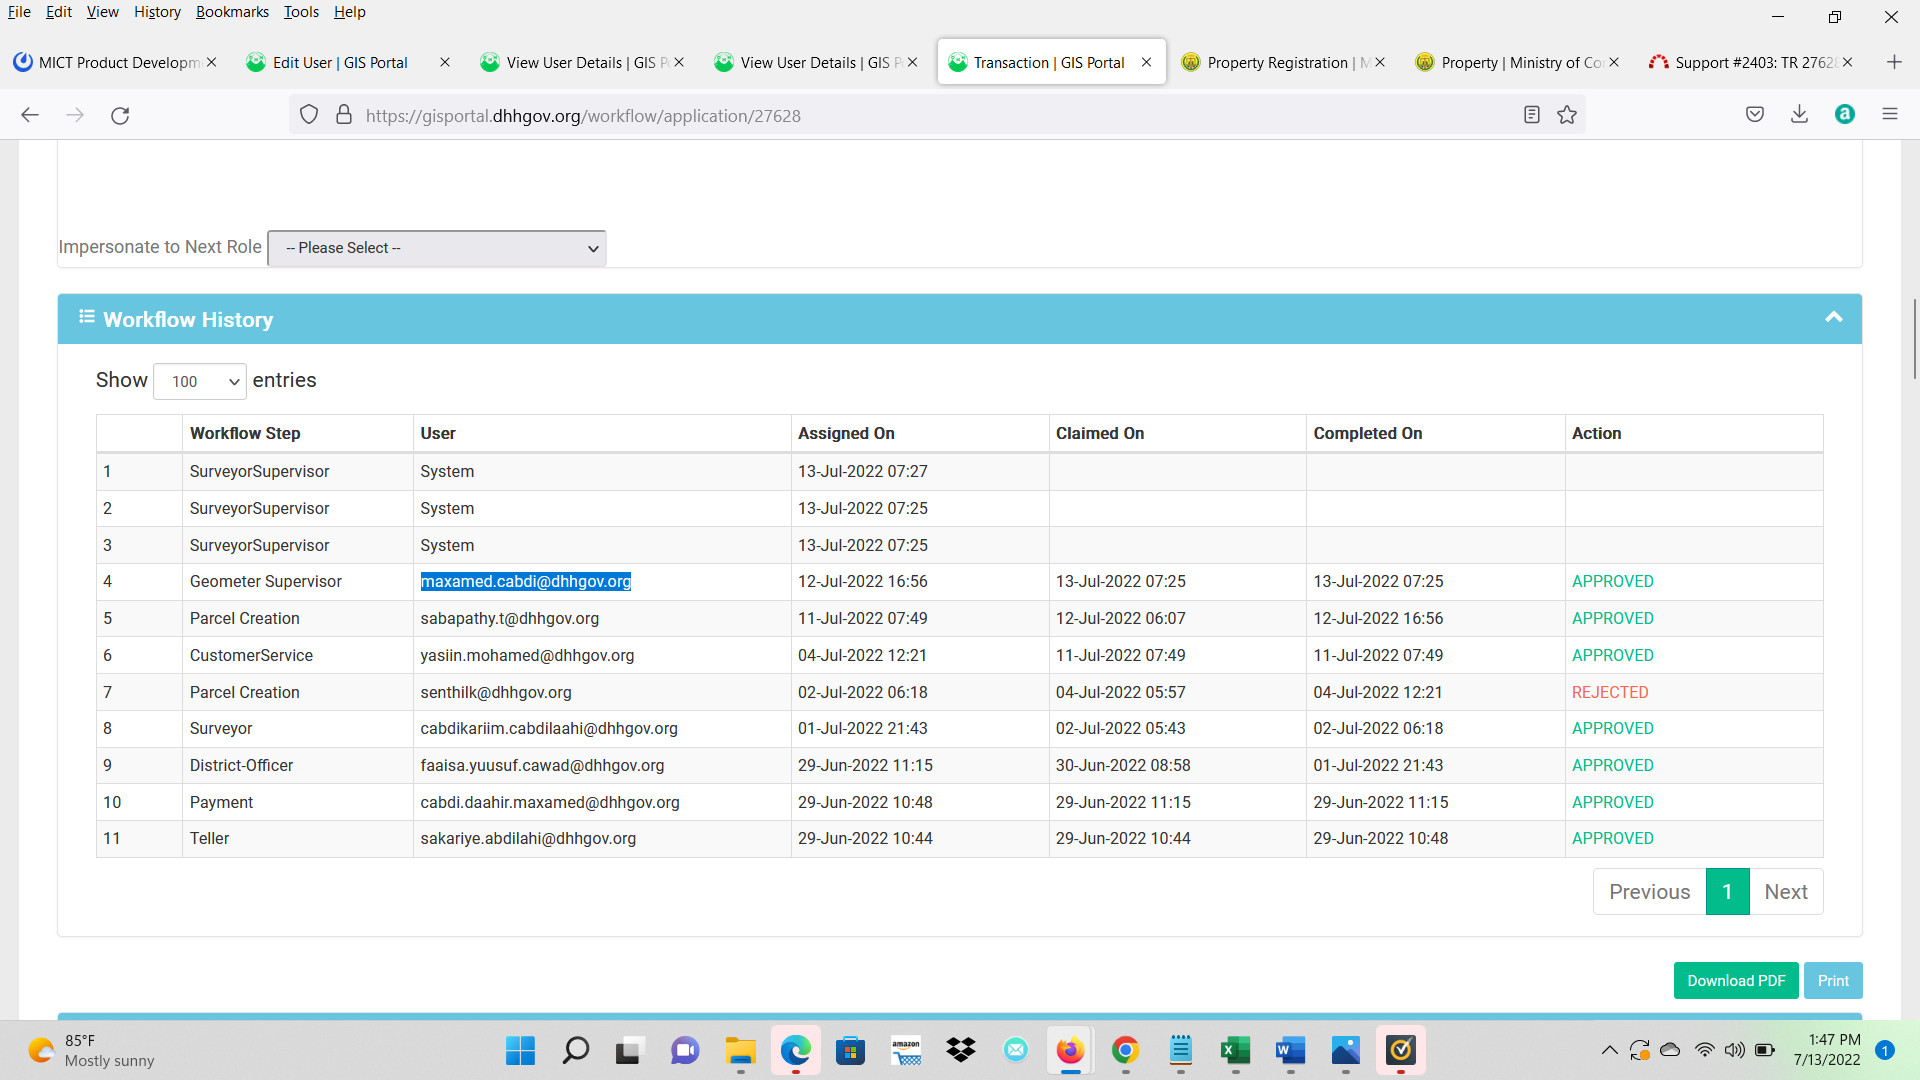
Task: Open the Firefox downloads icon
Action: (1799, 115)
